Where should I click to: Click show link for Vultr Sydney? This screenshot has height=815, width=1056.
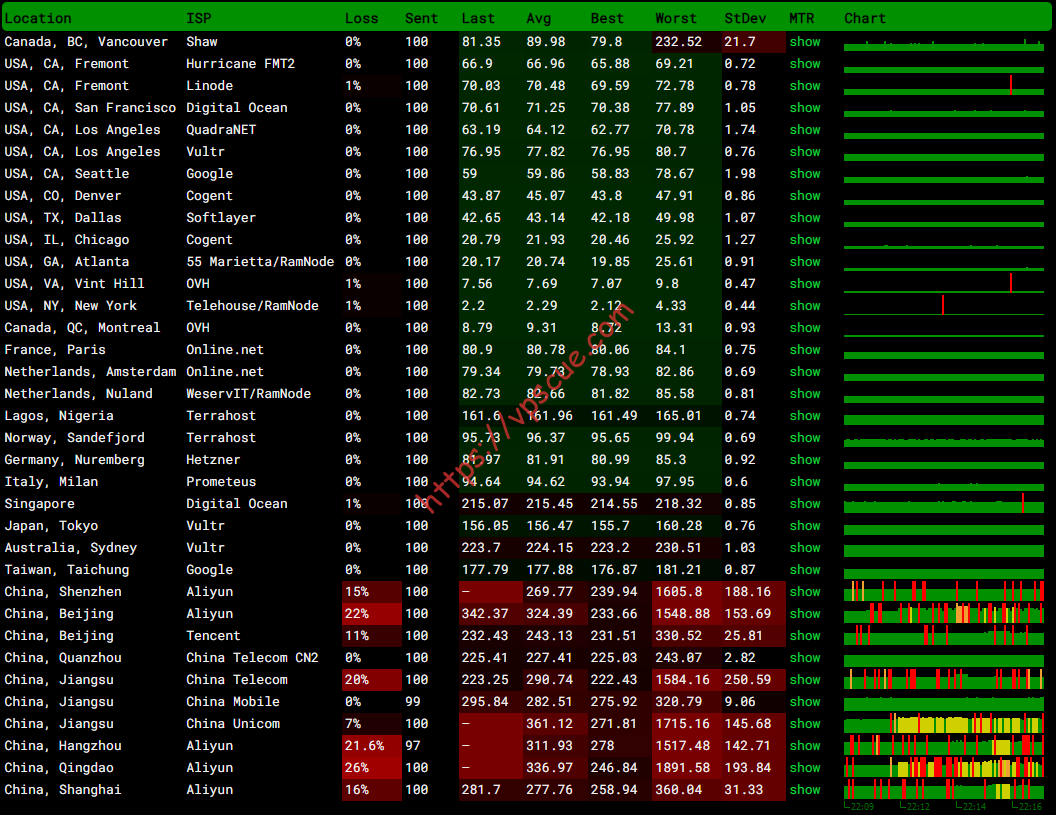pos(805,548)
